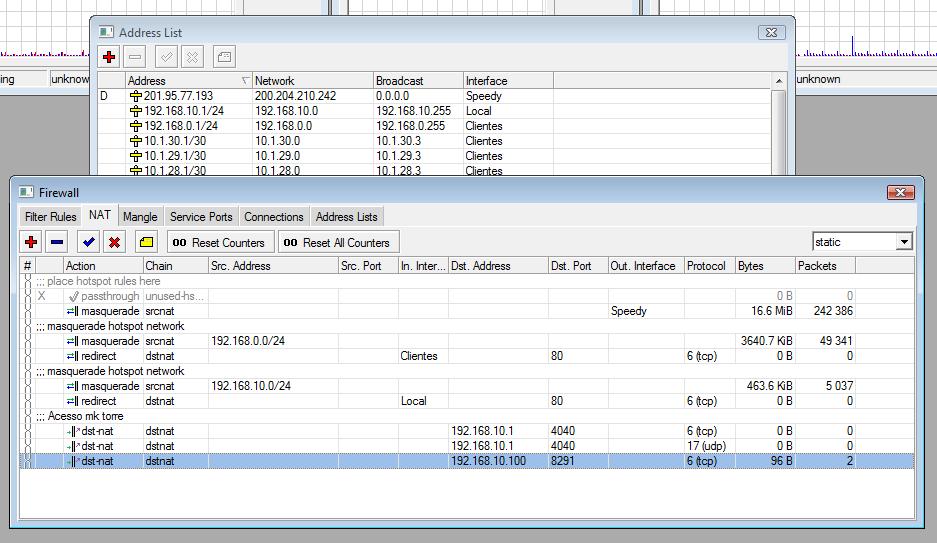Add comment to NAT rule yellow icon
Image resolution: width=937 pixels, height=543 pixels.
pyautogui.click(x=146, y=242)
